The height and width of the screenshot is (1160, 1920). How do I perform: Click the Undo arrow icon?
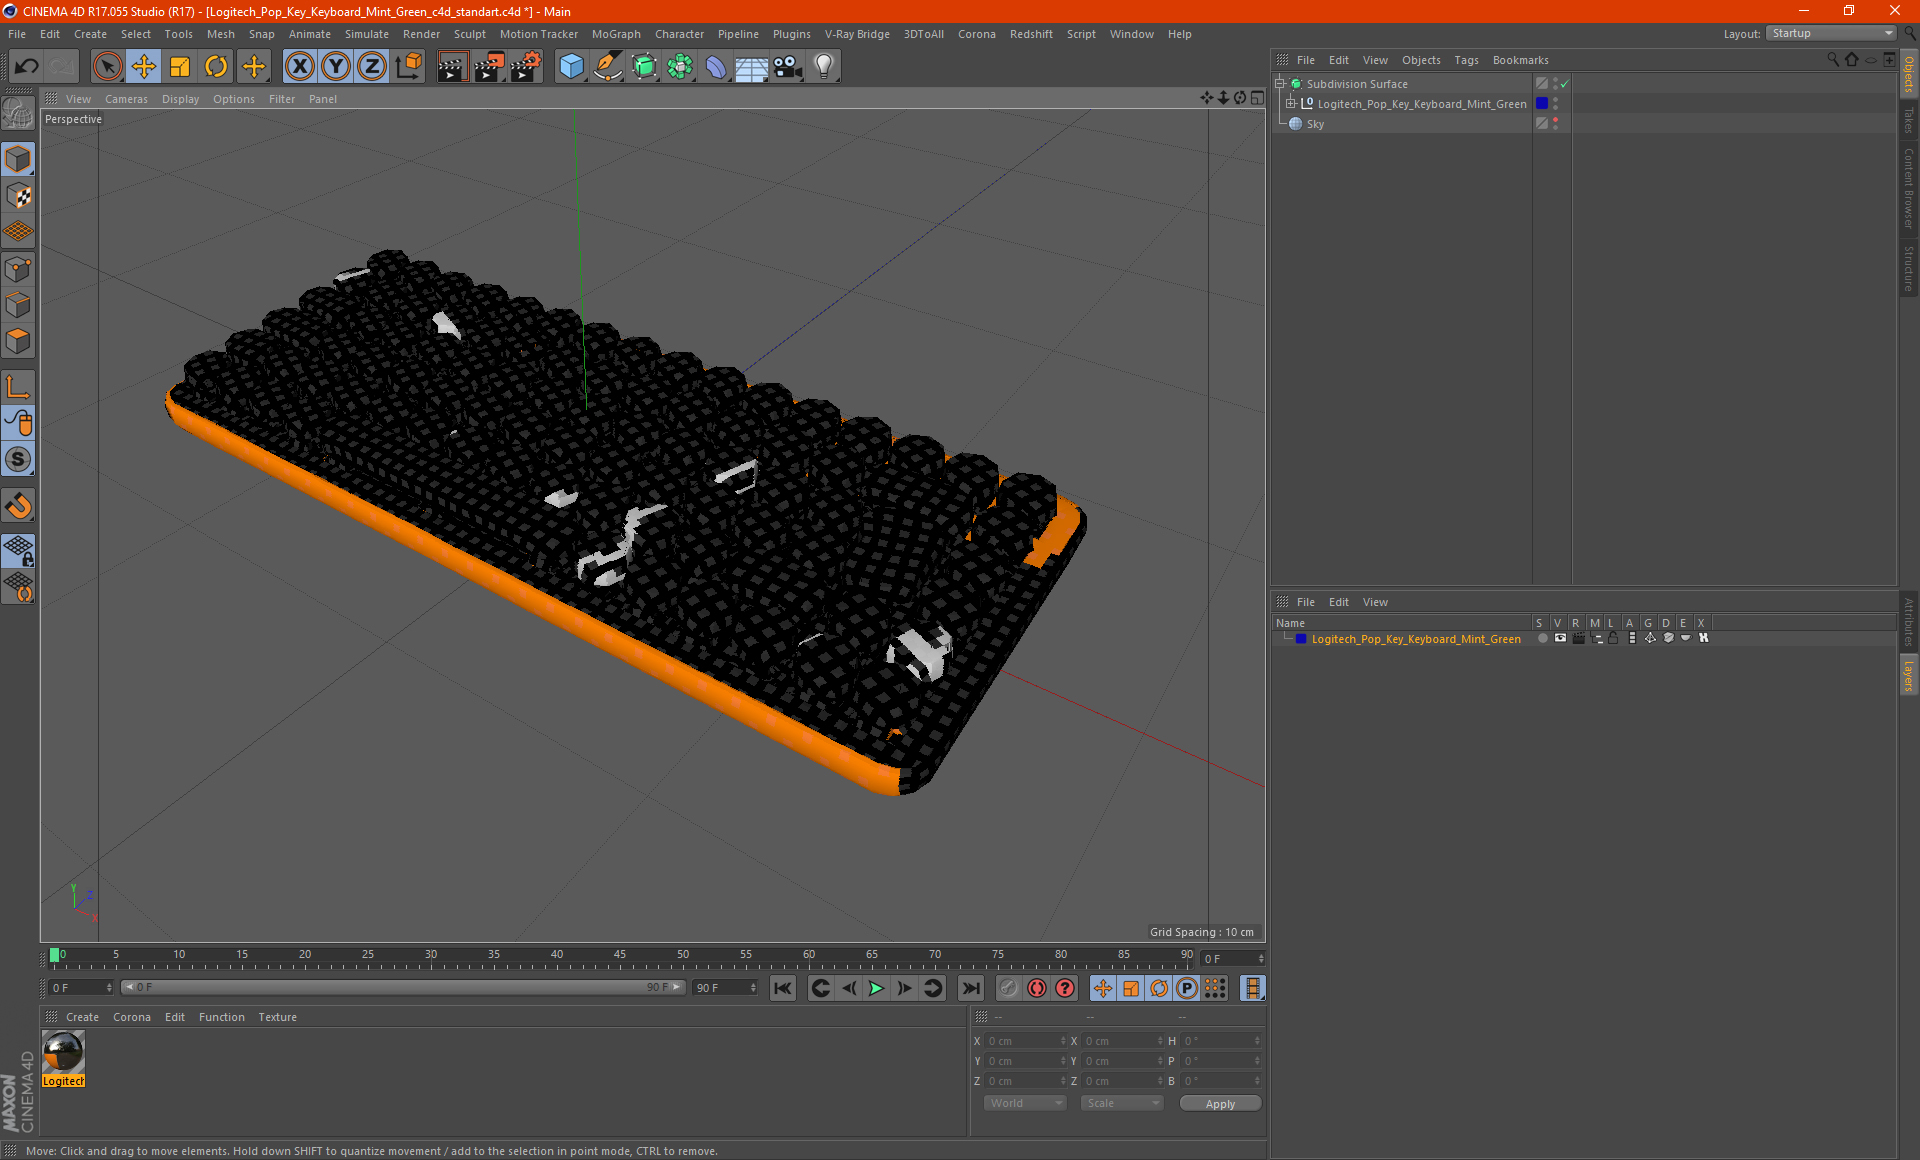click(x=27, y=67)
